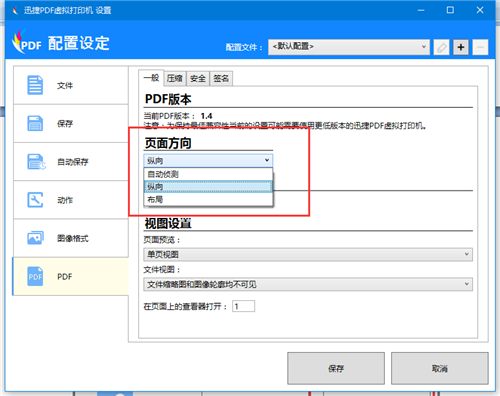Select the PDF sidebar section
The height and width of the screenshot is (396, 500).
pyautogui.click(x=71, y=277)
